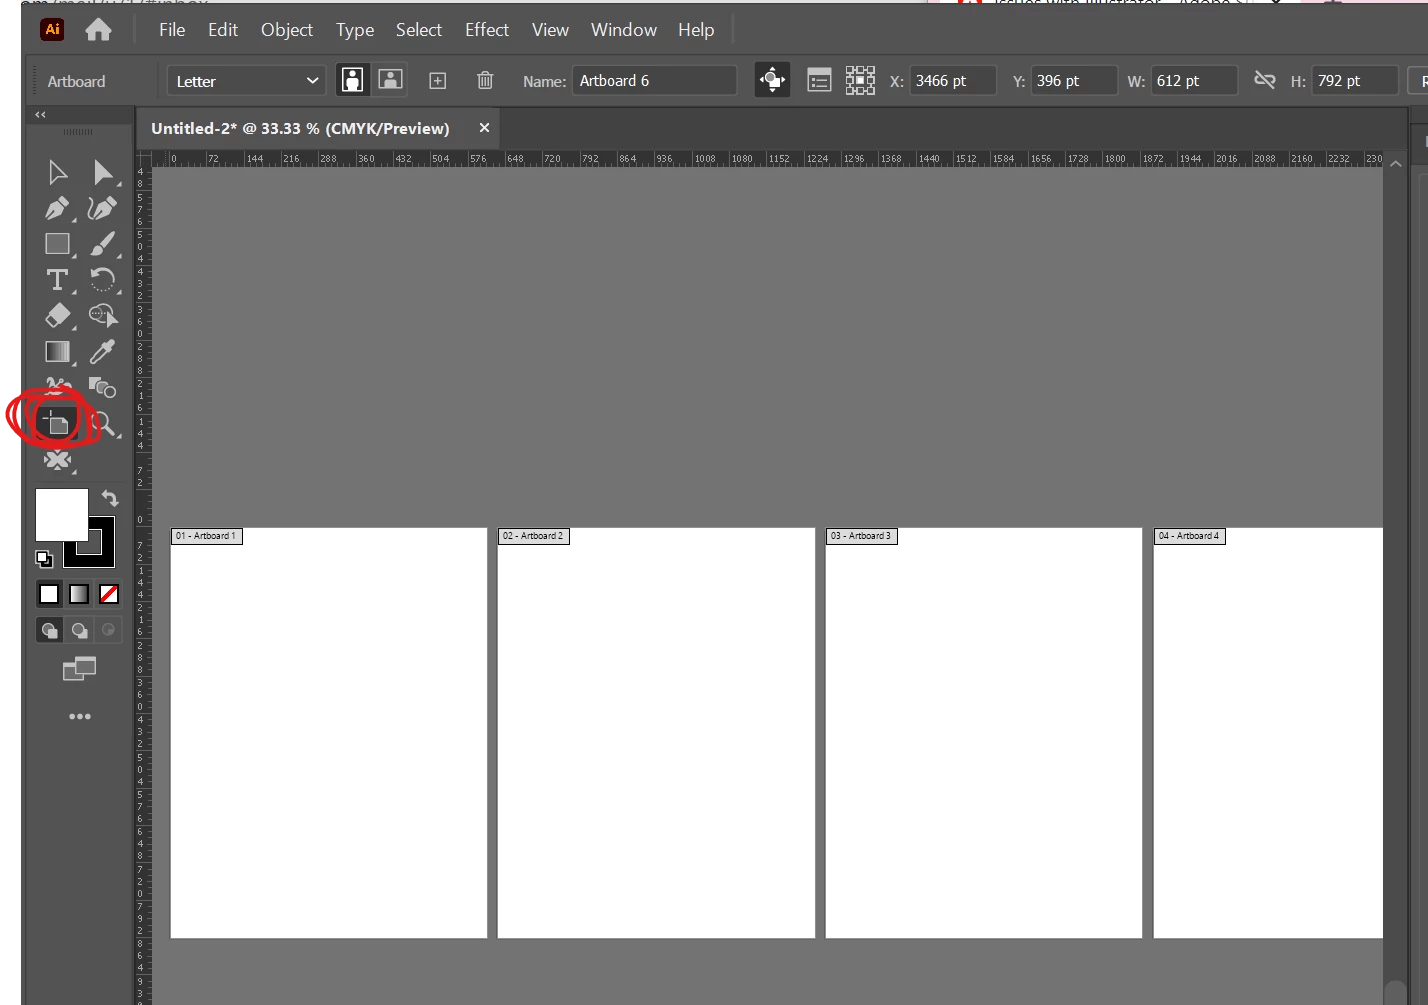
Task: Click the white Fill color swatch
Action: (x=62, y=514)
